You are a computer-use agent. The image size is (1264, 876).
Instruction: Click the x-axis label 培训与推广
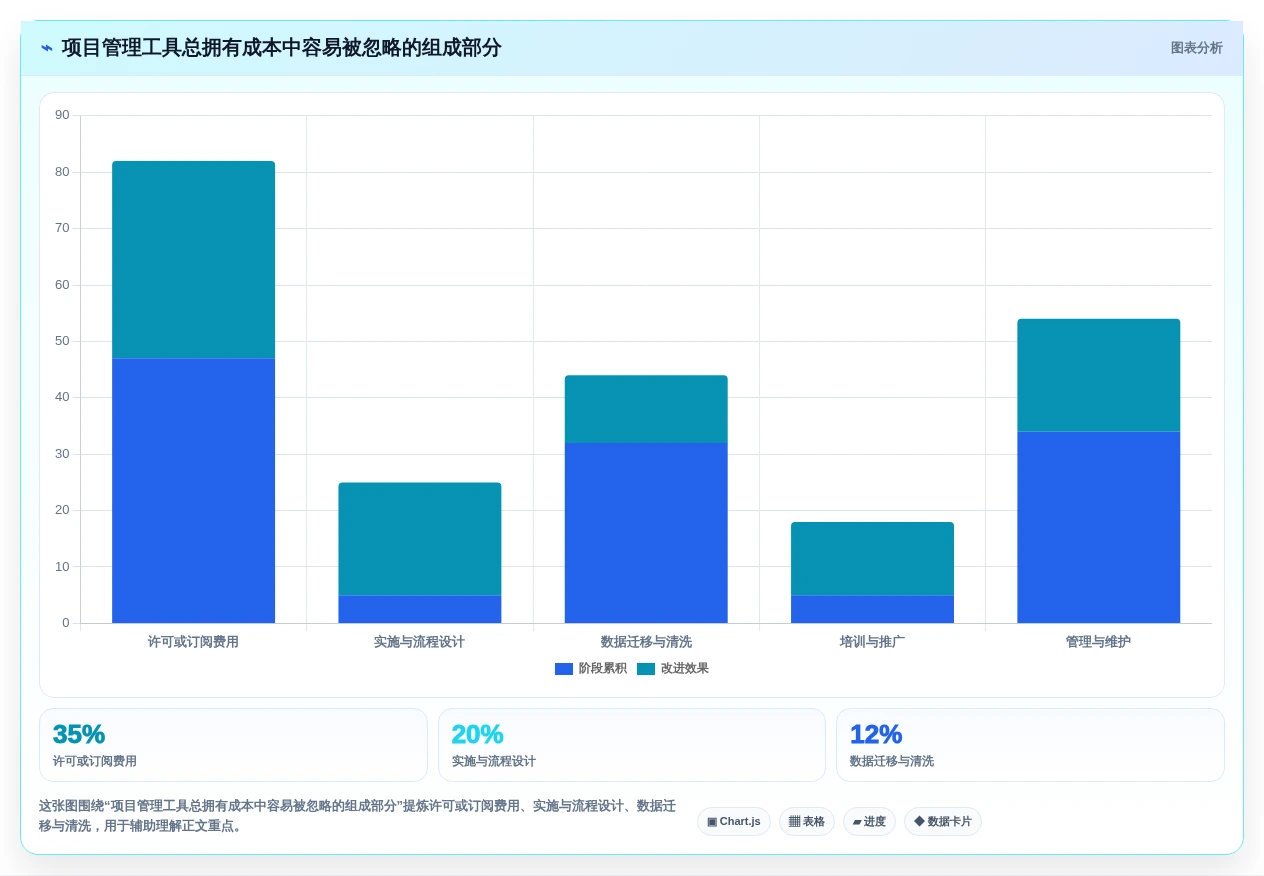click(x=872, y=642)
